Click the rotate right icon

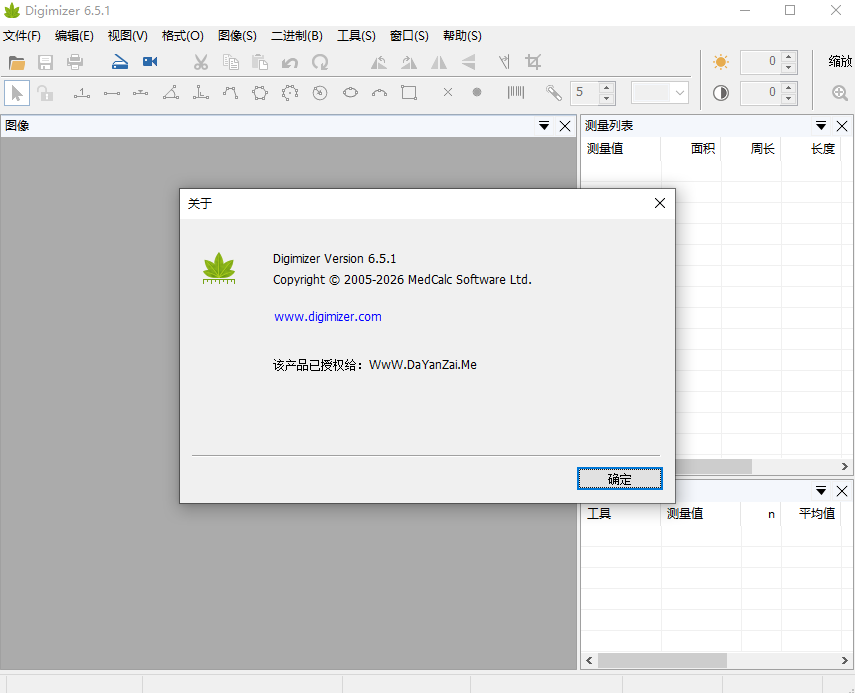coord(409,62)
